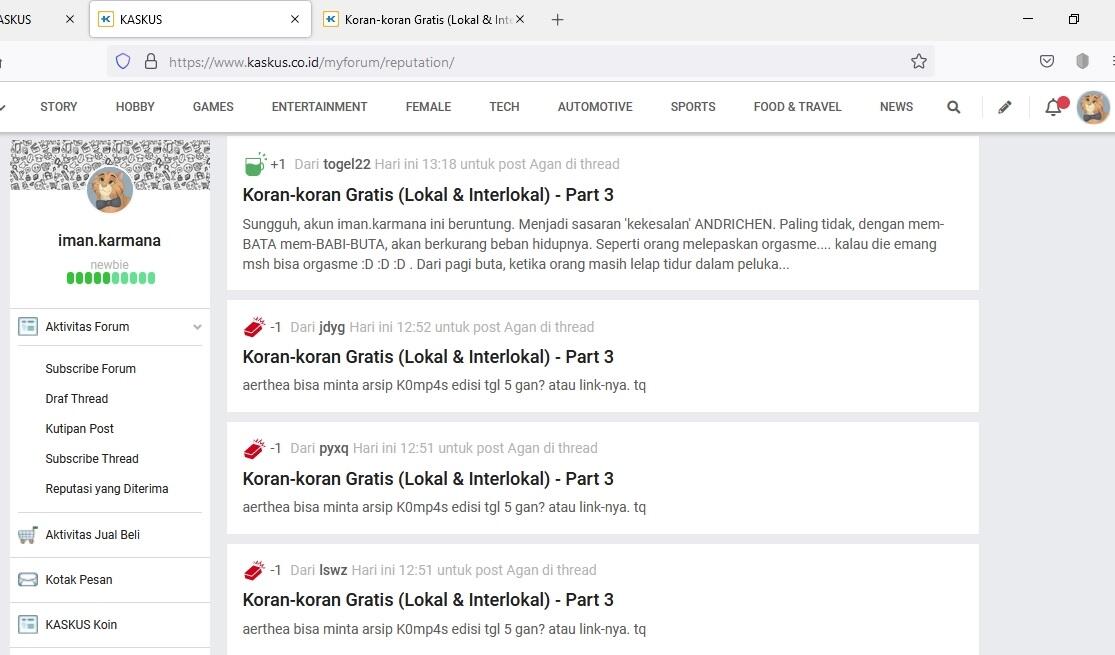Open Kotak Pesan inbox
Viewport: 1115px width, 655px height.
point(79,580)
